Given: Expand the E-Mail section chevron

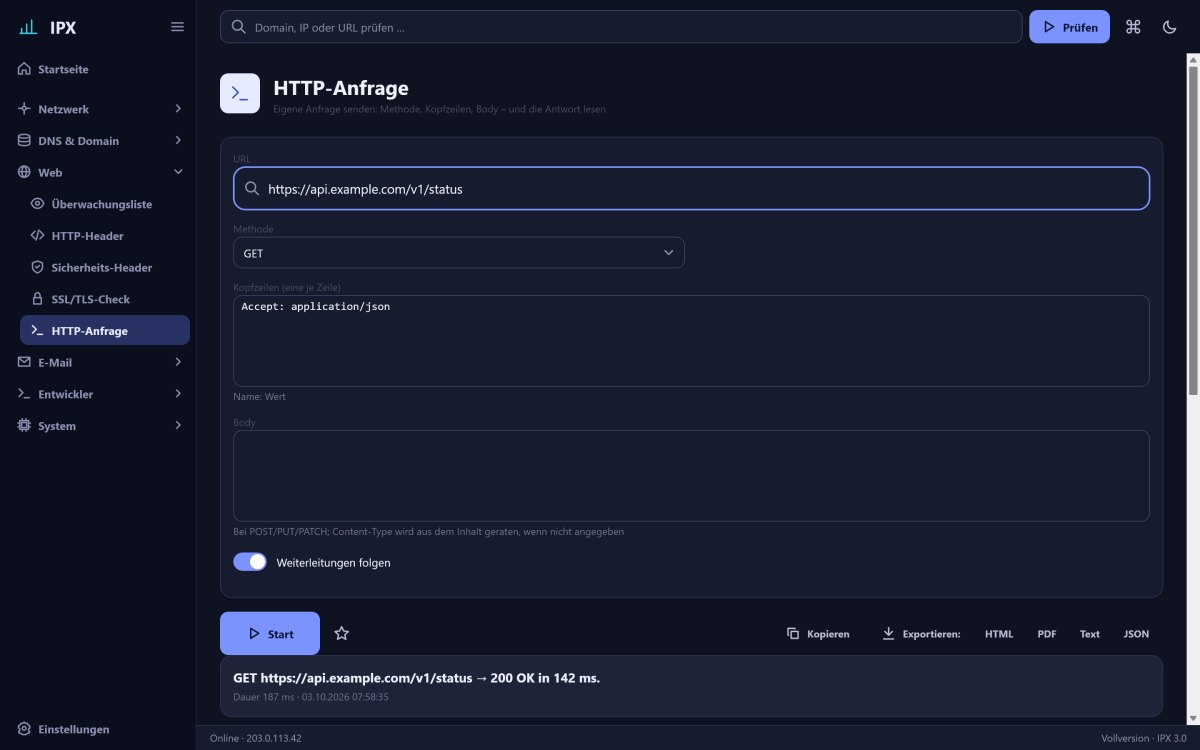Looking at the screenshot, I should [178, 362].
